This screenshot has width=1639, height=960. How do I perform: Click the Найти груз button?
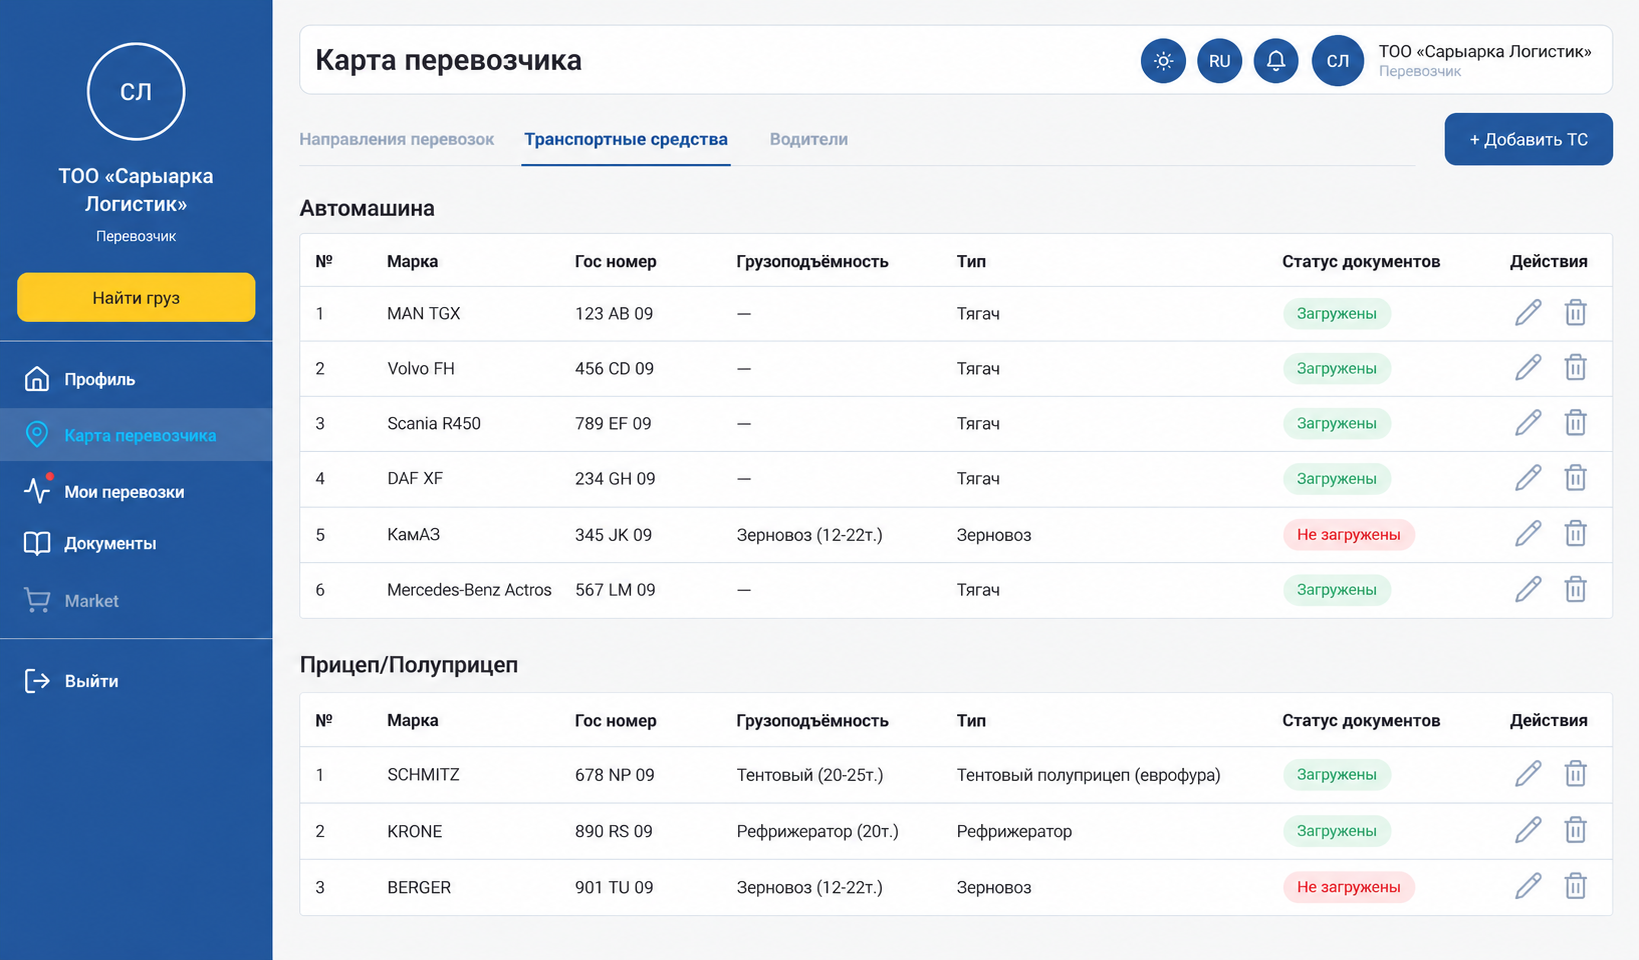click(136, 297)
